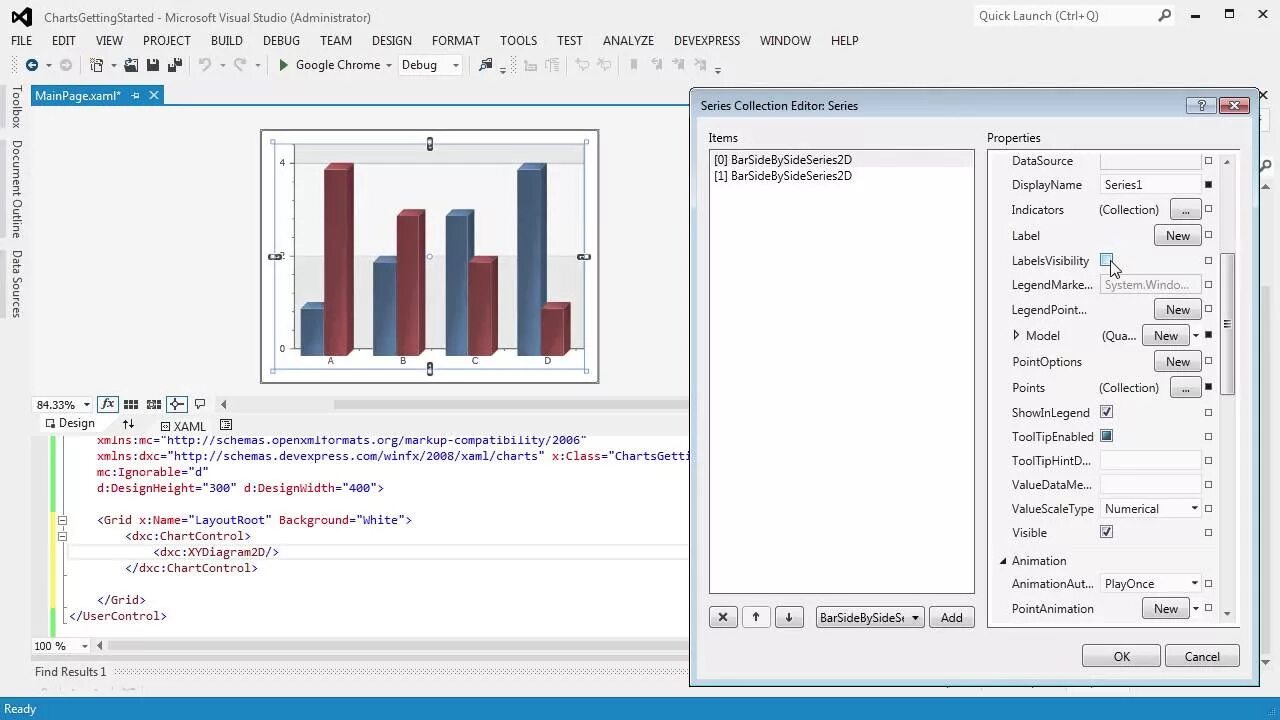Open the DEVEXPRESS menu

pos(706,41)
